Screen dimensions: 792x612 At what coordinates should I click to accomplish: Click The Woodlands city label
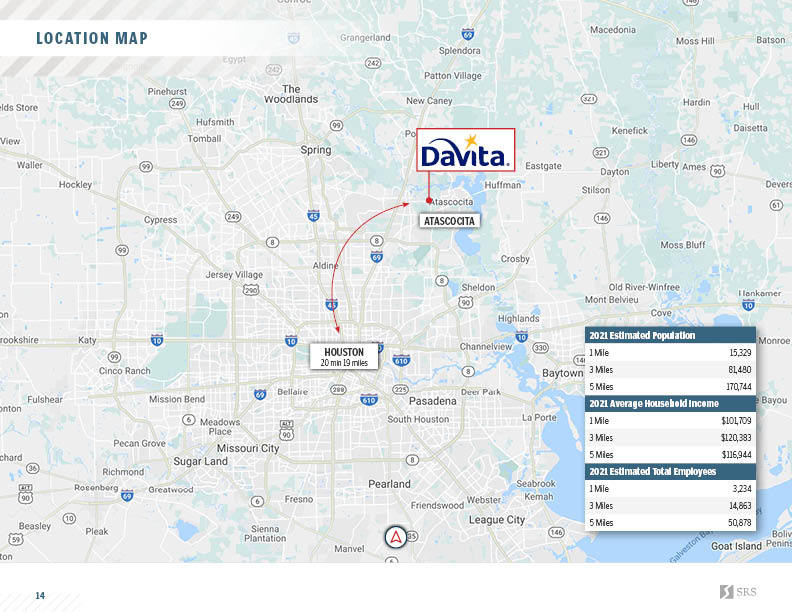click(291, 94)
